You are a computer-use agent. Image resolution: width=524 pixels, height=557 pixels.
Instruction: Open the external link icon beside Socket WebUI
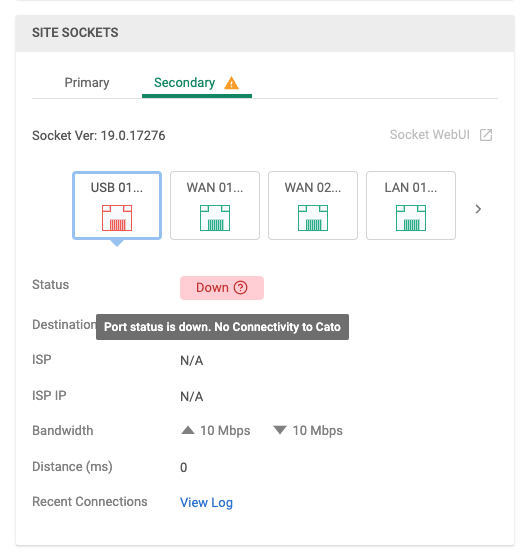pos(486,135)
